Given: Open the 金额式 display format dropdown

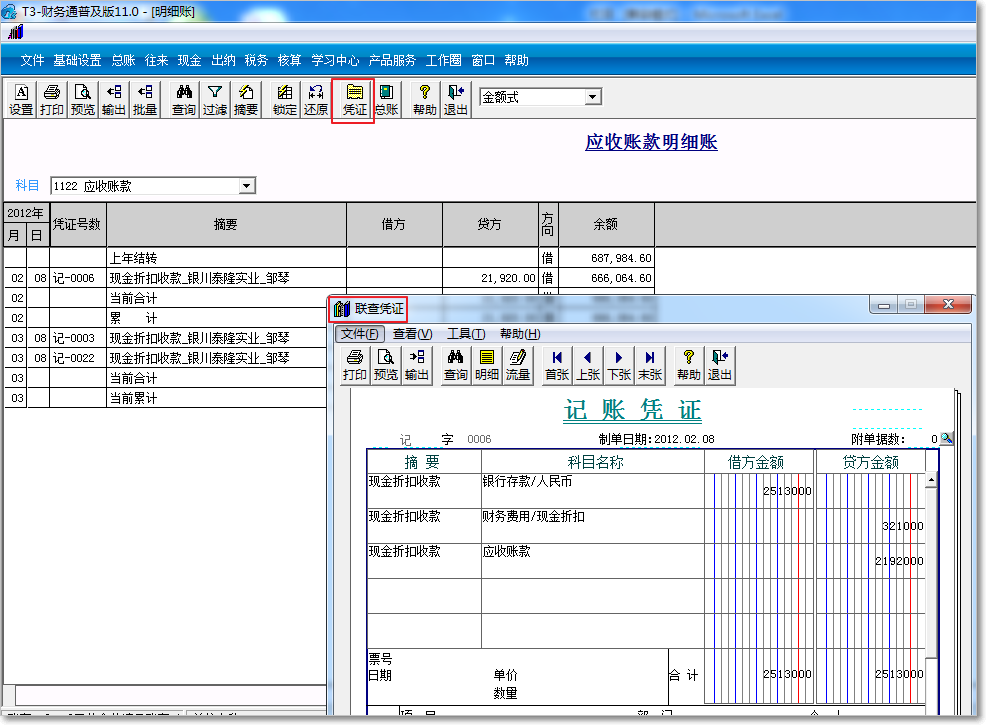Looking at the screenshot, I should click(593, 96).
